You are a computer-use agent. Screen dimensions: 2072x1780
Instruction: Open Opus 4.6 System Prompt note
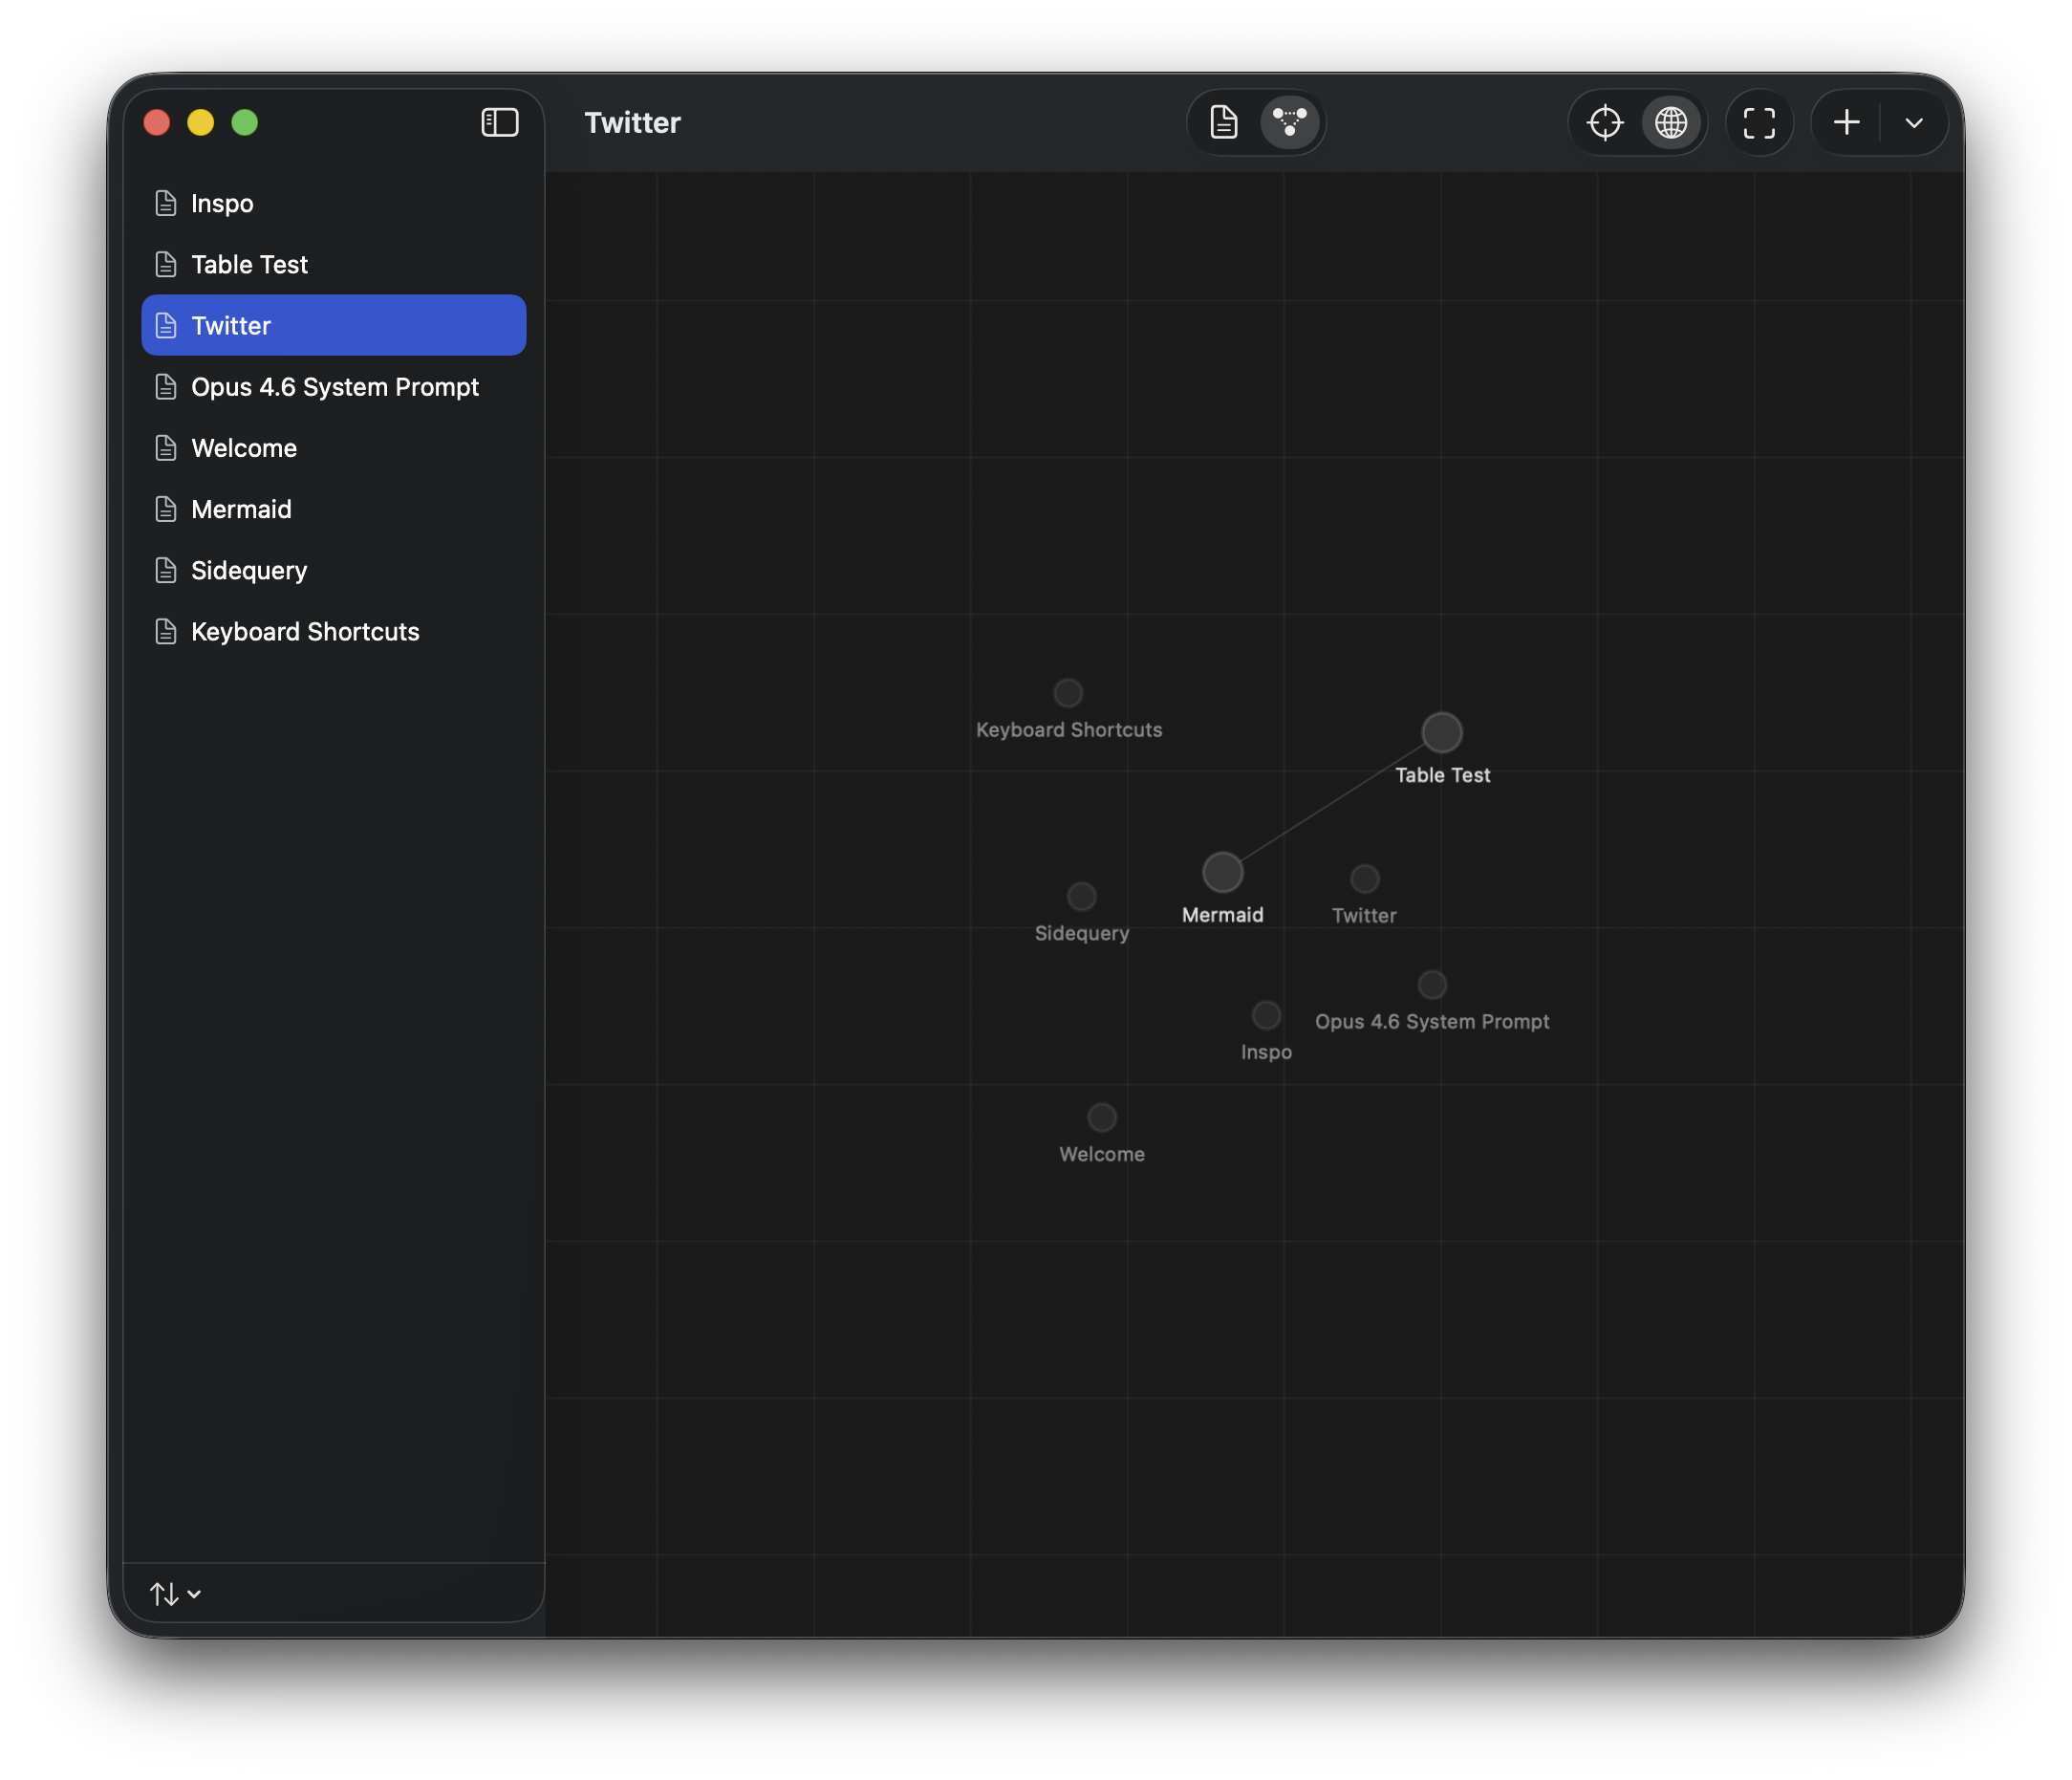coord(334,387)
